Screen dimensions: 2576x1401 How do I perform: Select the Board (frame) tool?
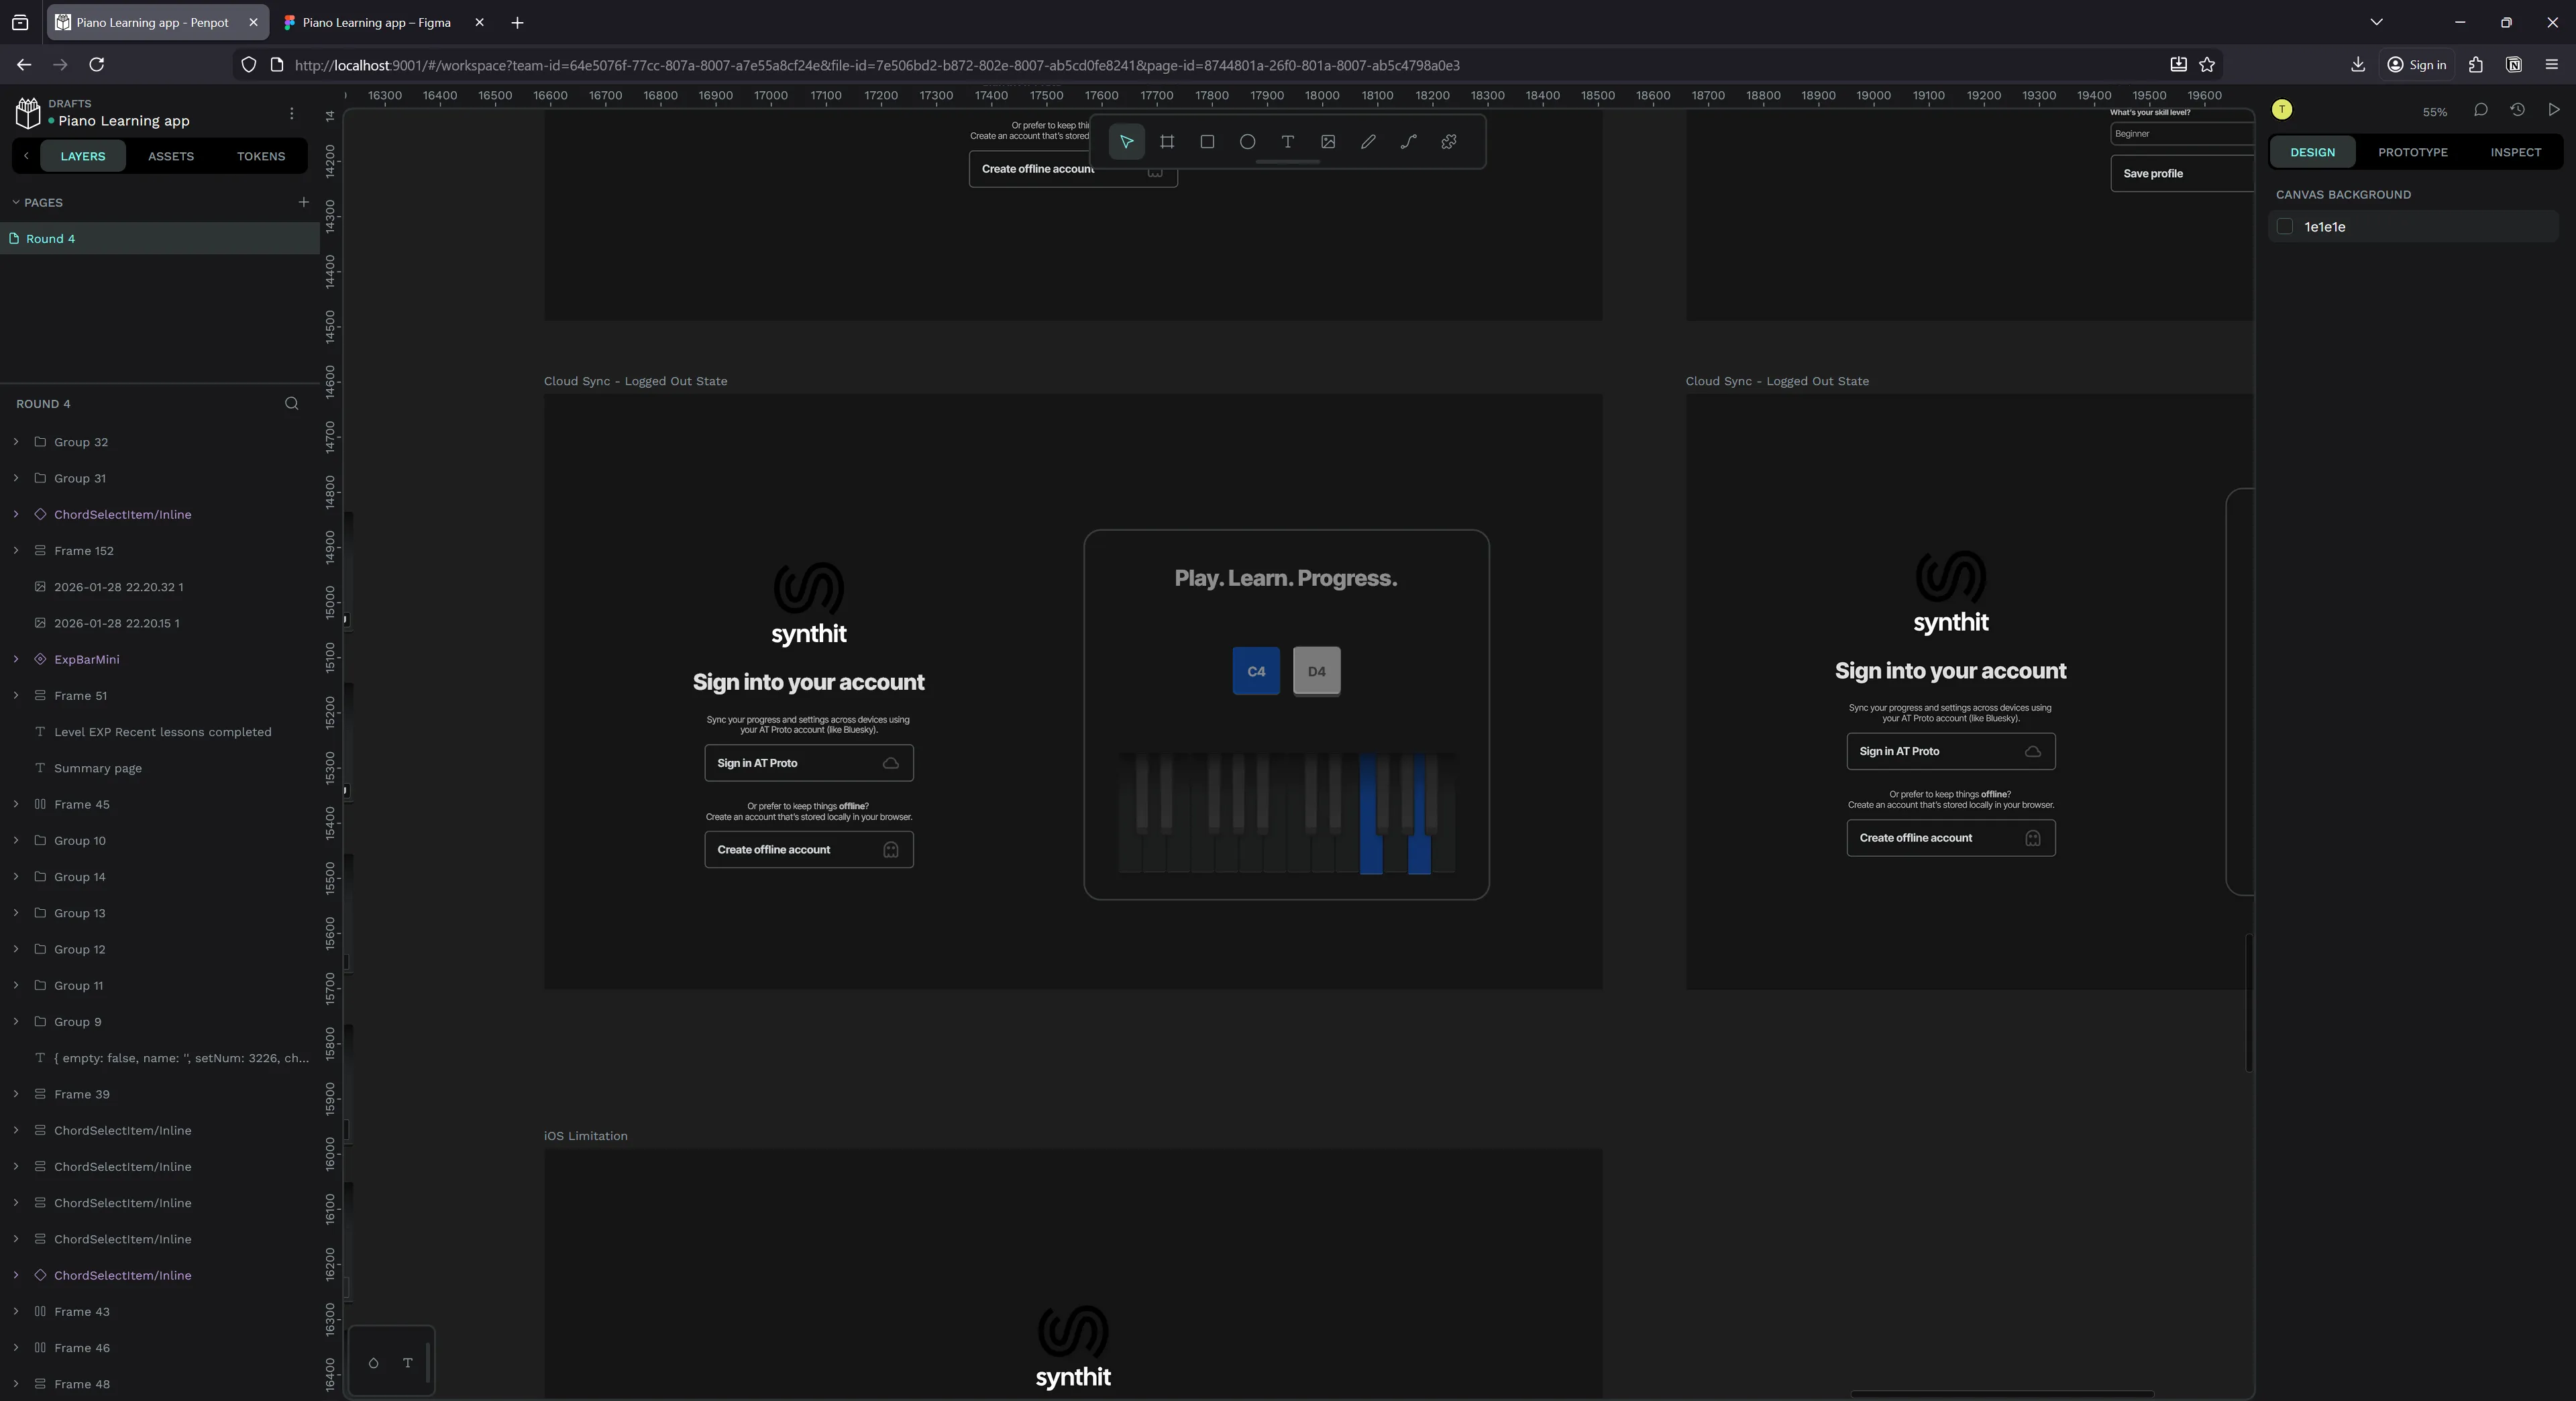coord(1166,142)
